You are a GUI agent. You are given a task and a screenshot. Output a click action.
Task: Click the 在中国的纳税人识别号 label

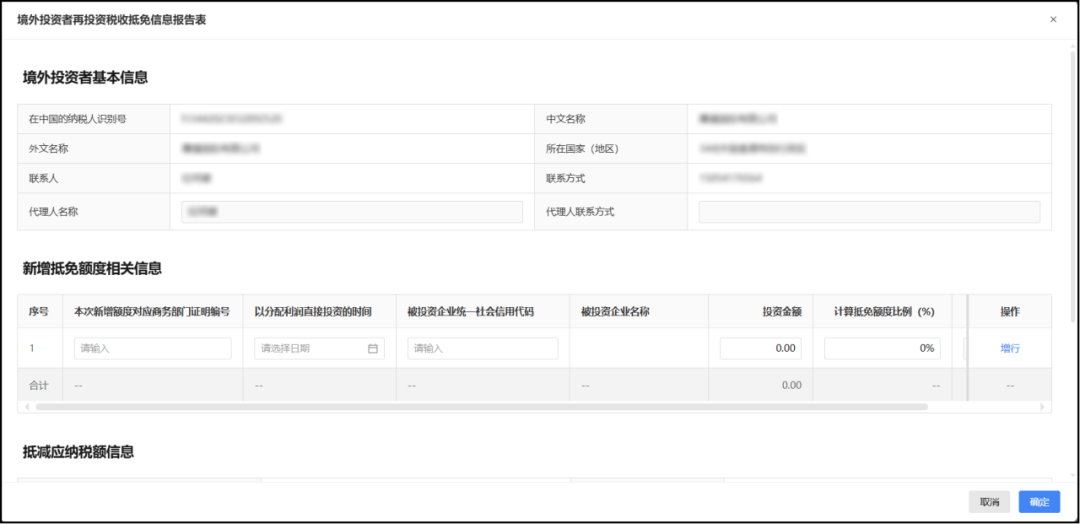77,119
